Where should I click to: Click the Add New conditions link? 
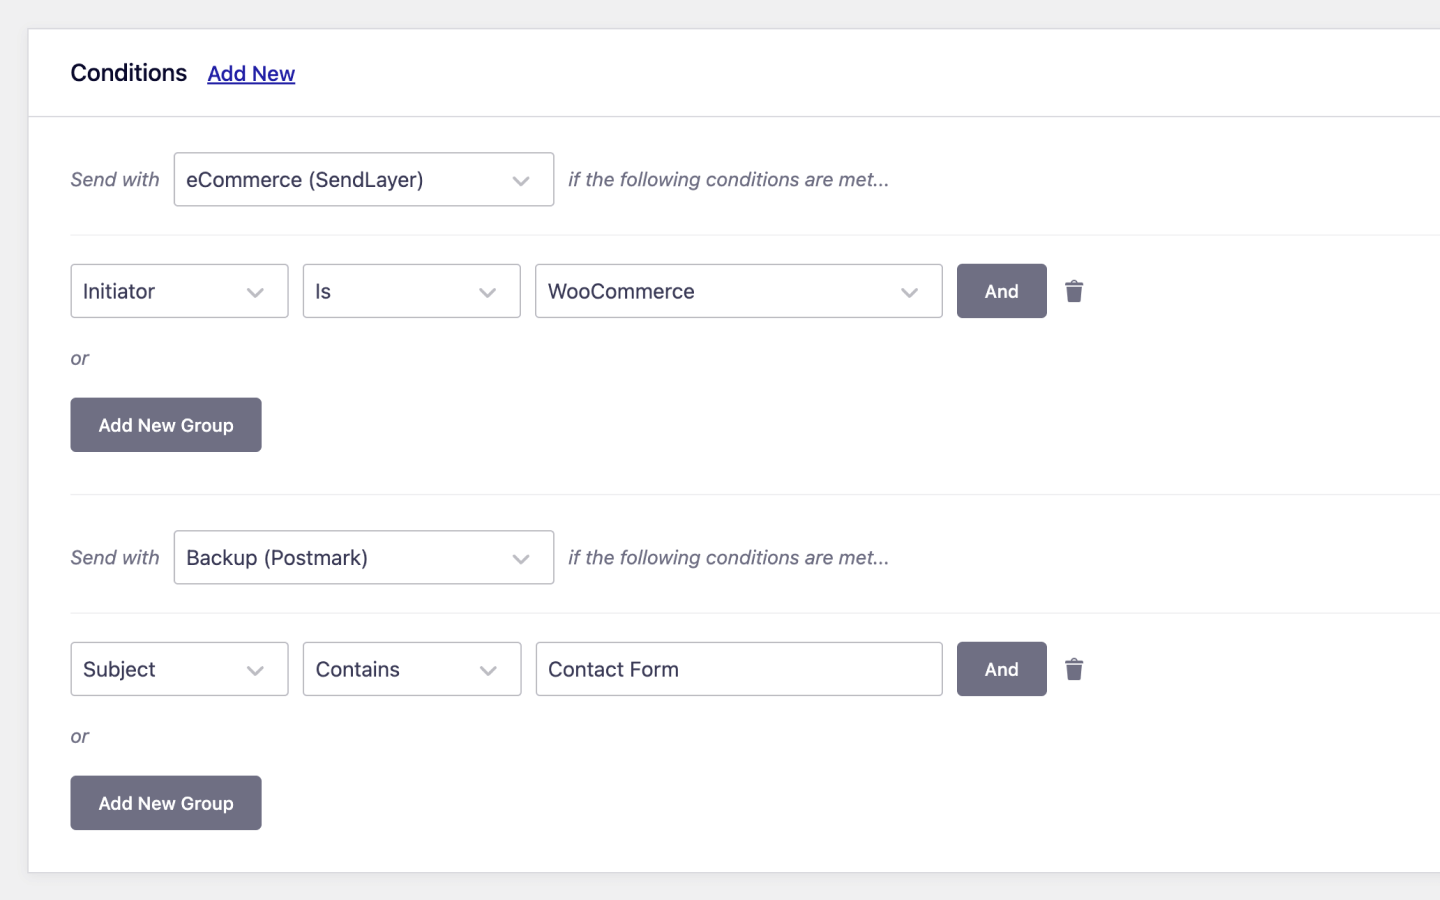click(251, 74)
